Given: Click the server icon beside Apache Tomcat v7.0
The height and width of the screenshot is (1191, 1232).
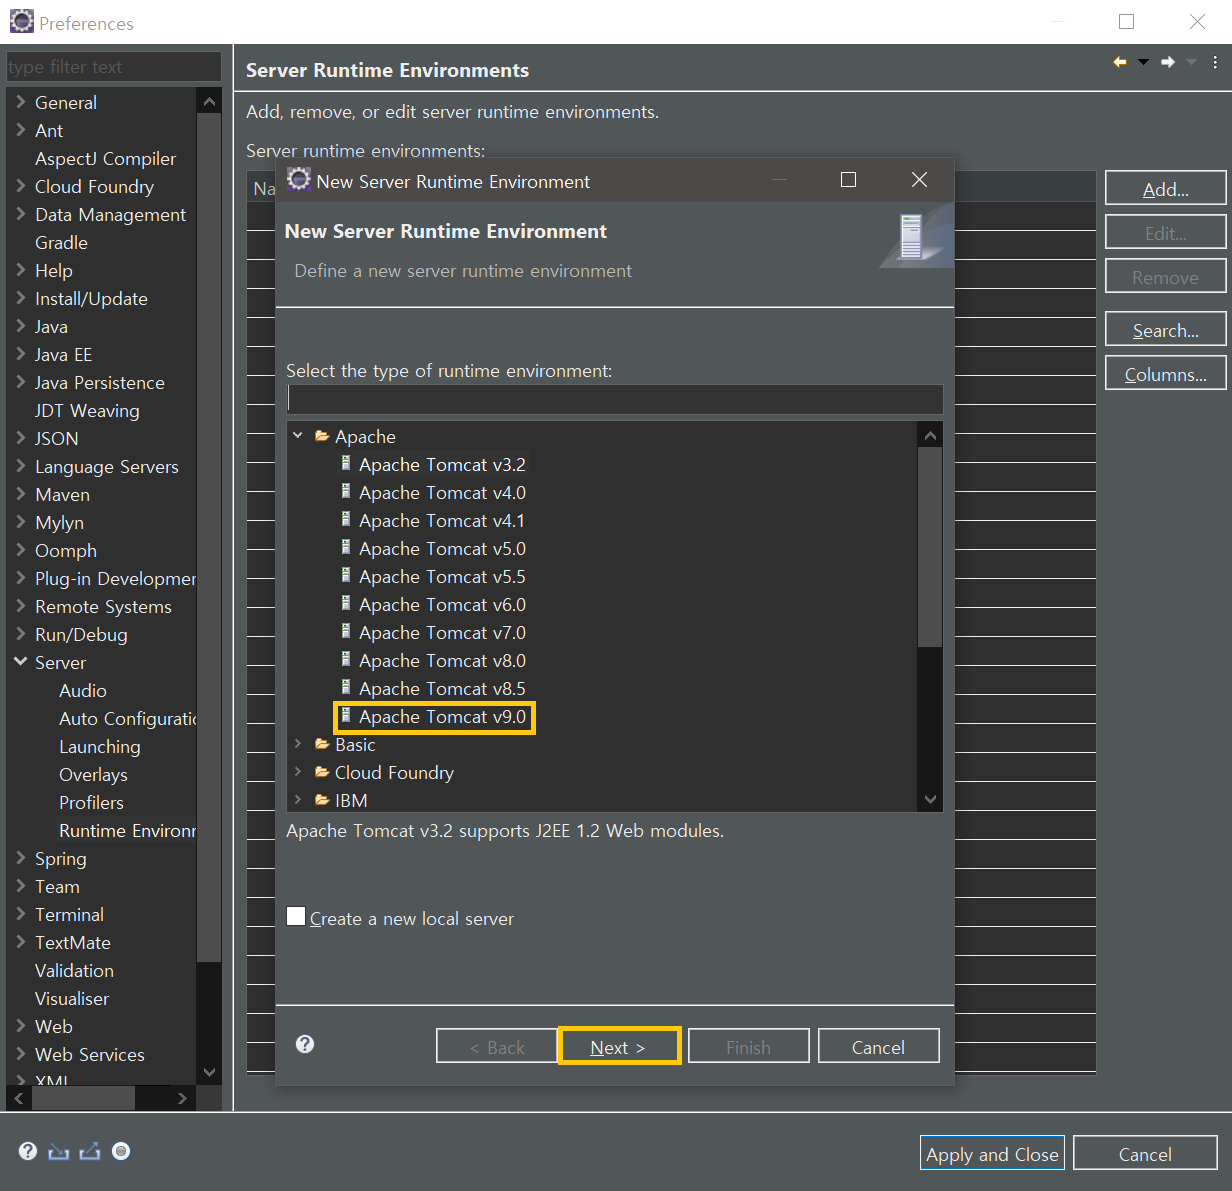Looking at the screenshot, I should tap(346, 632).
